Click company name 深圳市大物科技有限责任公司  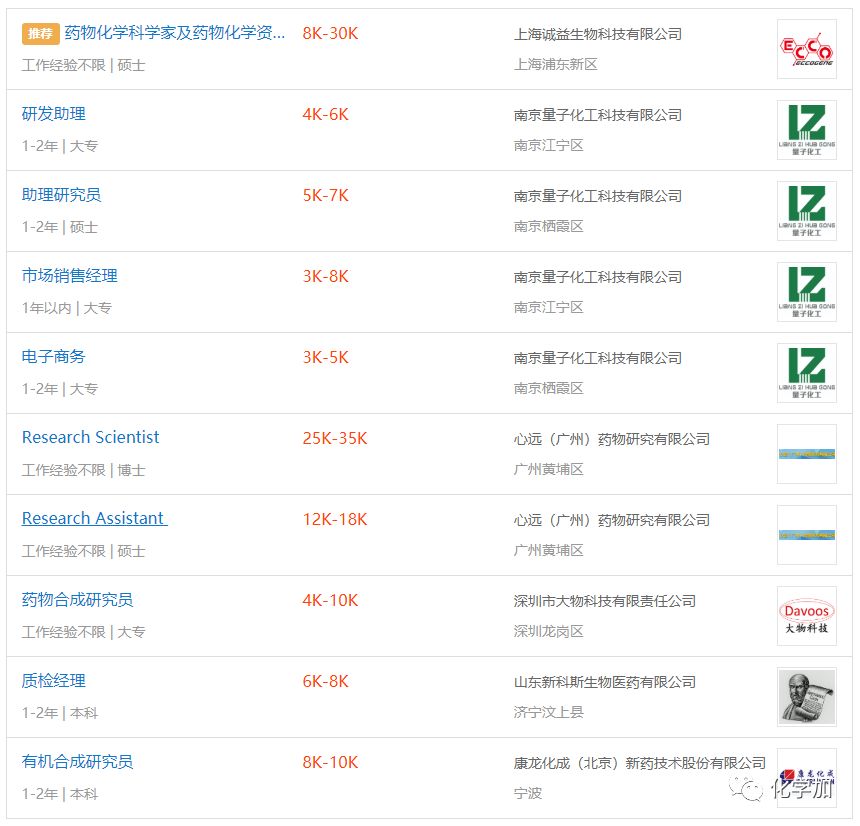click(x=604, y=601)
